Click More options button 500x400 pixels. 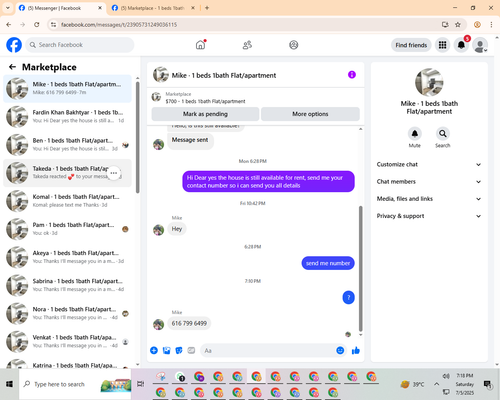coord(310,114)
